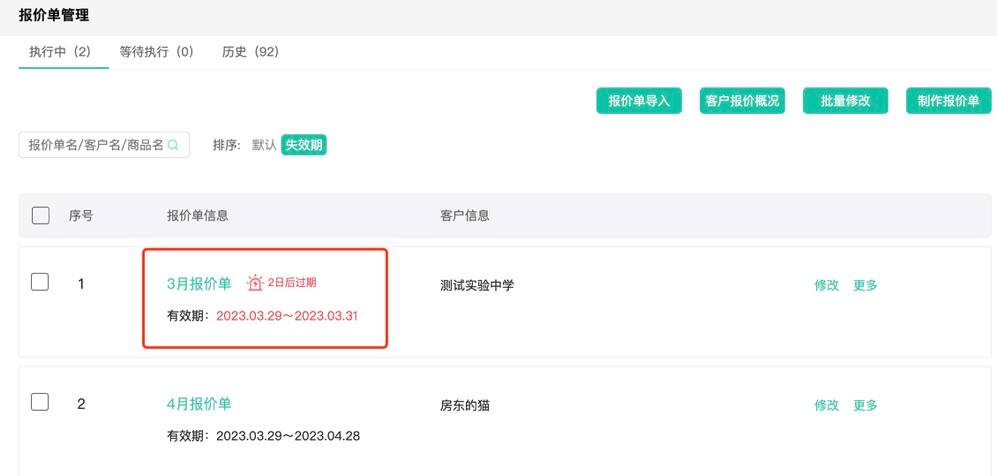Open 客户报价概况
997x476 pixels.
(x=742, y=101)
